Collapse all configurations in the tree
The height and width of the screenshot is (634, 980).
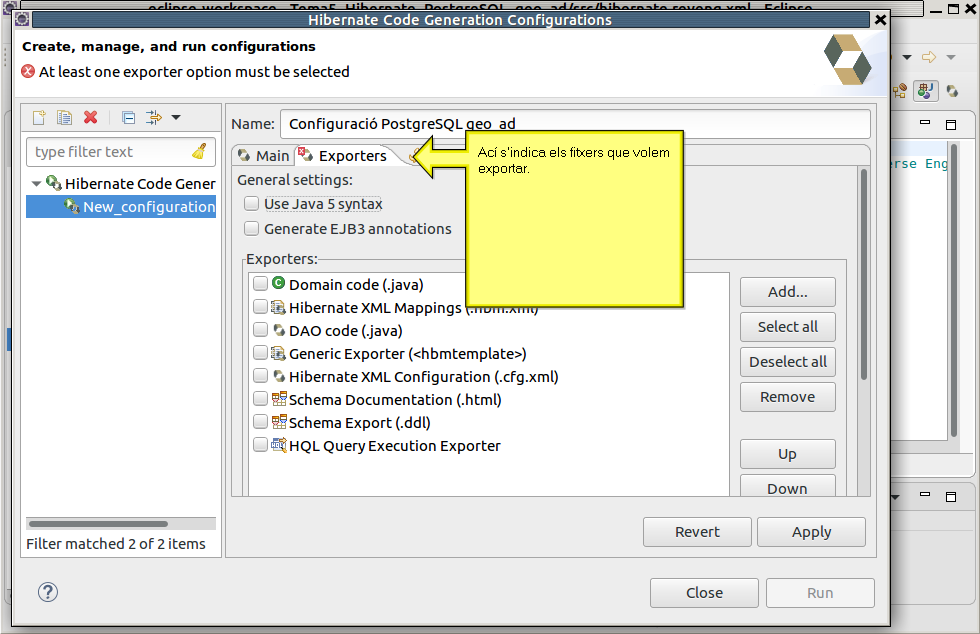point(128,118)
